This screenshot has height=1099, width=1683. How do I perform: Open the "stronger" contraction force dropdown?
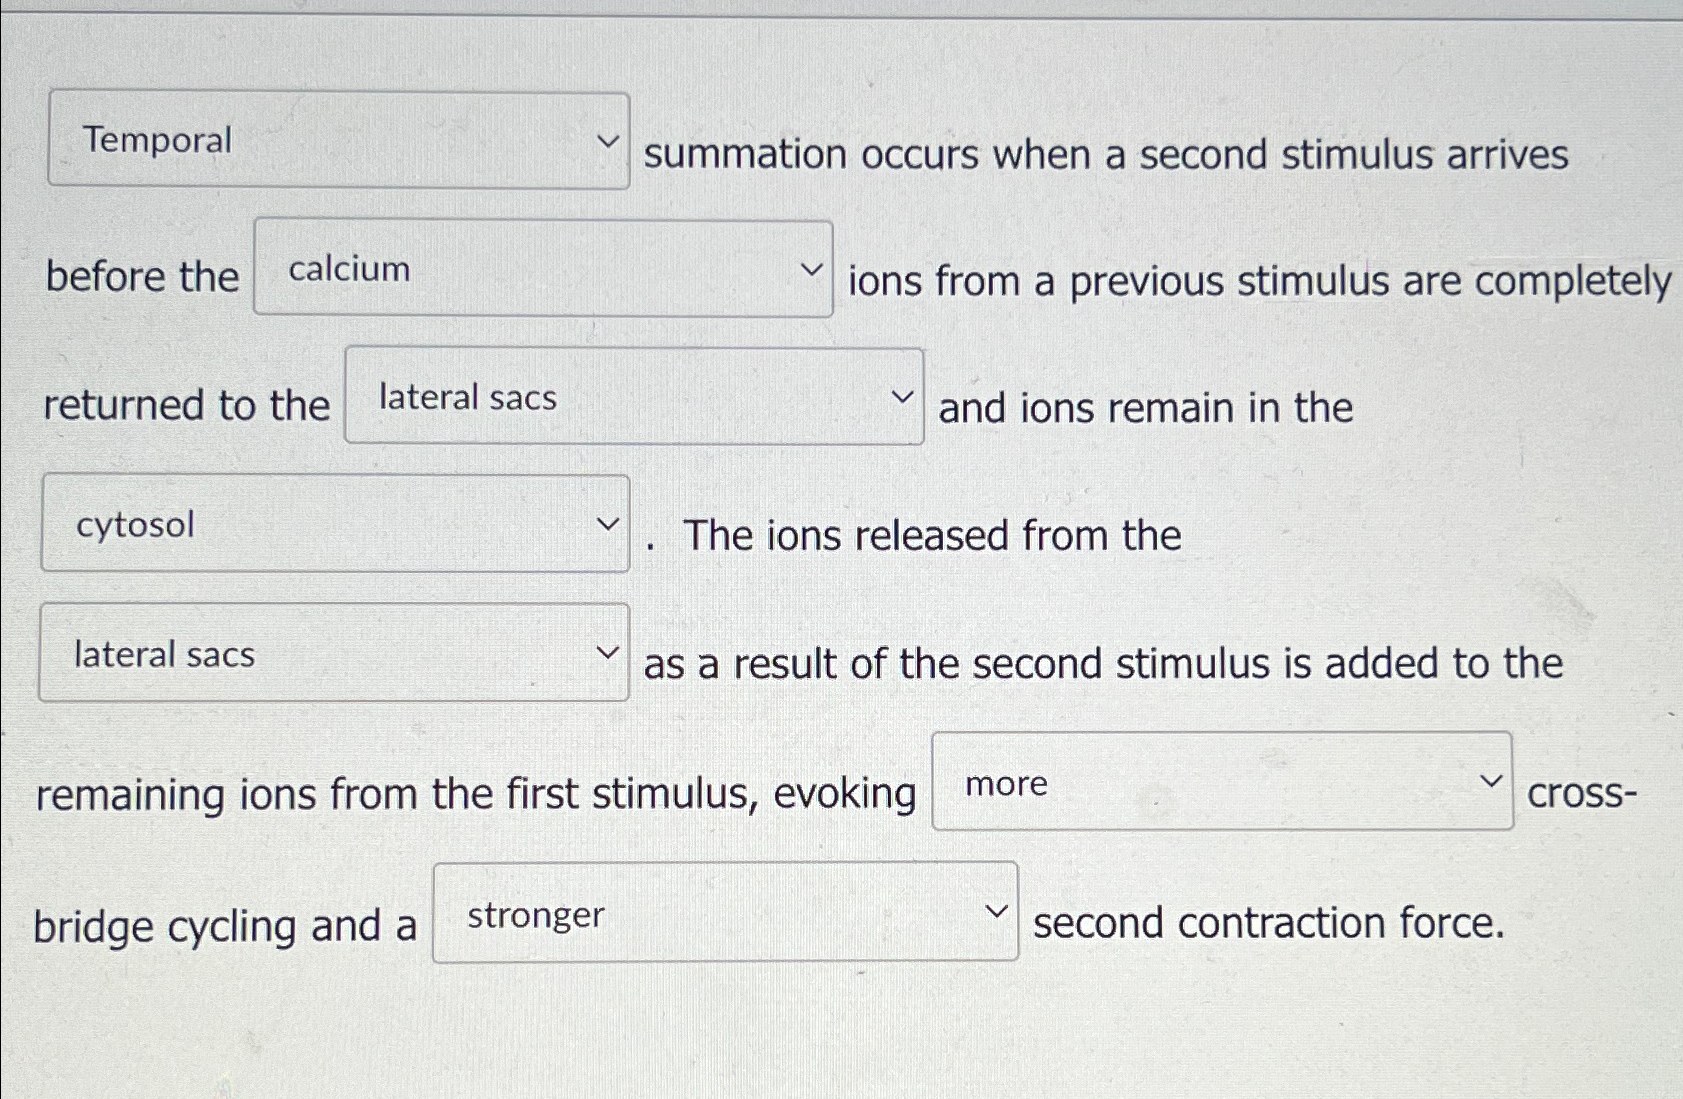click(721, 915)
